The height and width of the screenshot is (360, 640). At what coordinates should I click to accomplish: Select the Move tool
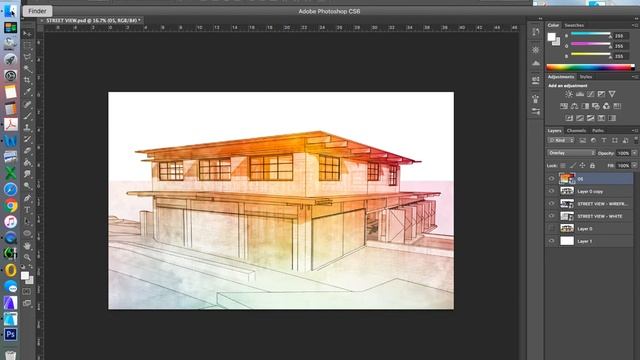point(27,33)
